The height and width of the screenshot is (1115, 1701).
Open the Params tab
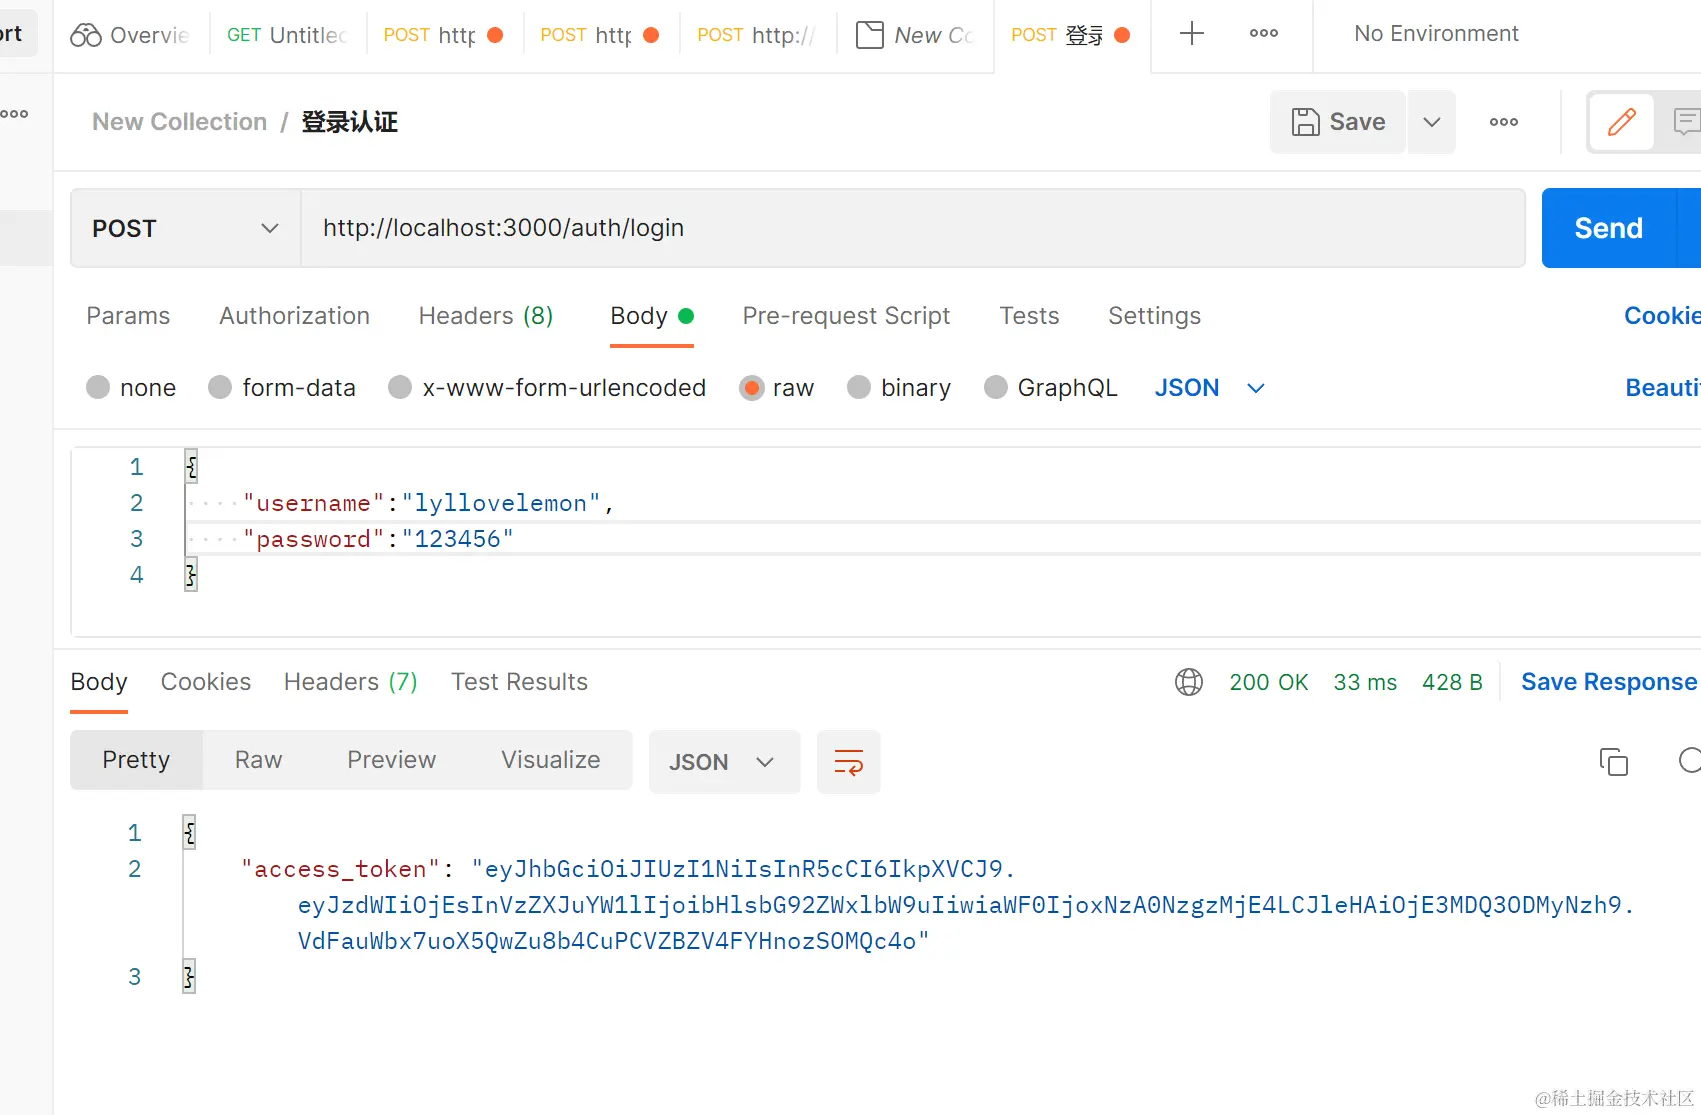coord(128,316)
